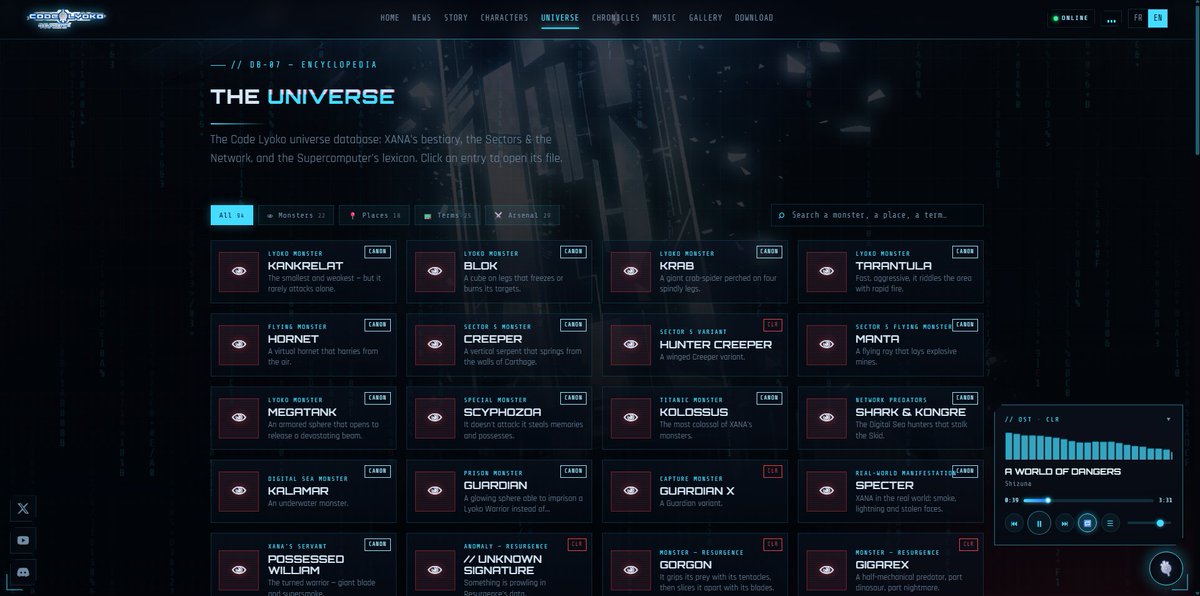The height and width of the screenshot is (596, 1200).
Task: Adjust the music player volume slider
Action: tap(1148, 522)
